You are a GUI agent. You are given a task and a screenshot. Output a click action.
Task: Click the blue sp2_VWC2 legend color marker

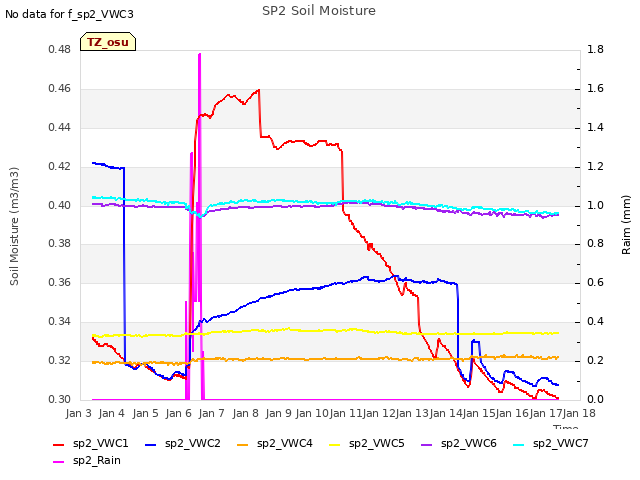151,444
